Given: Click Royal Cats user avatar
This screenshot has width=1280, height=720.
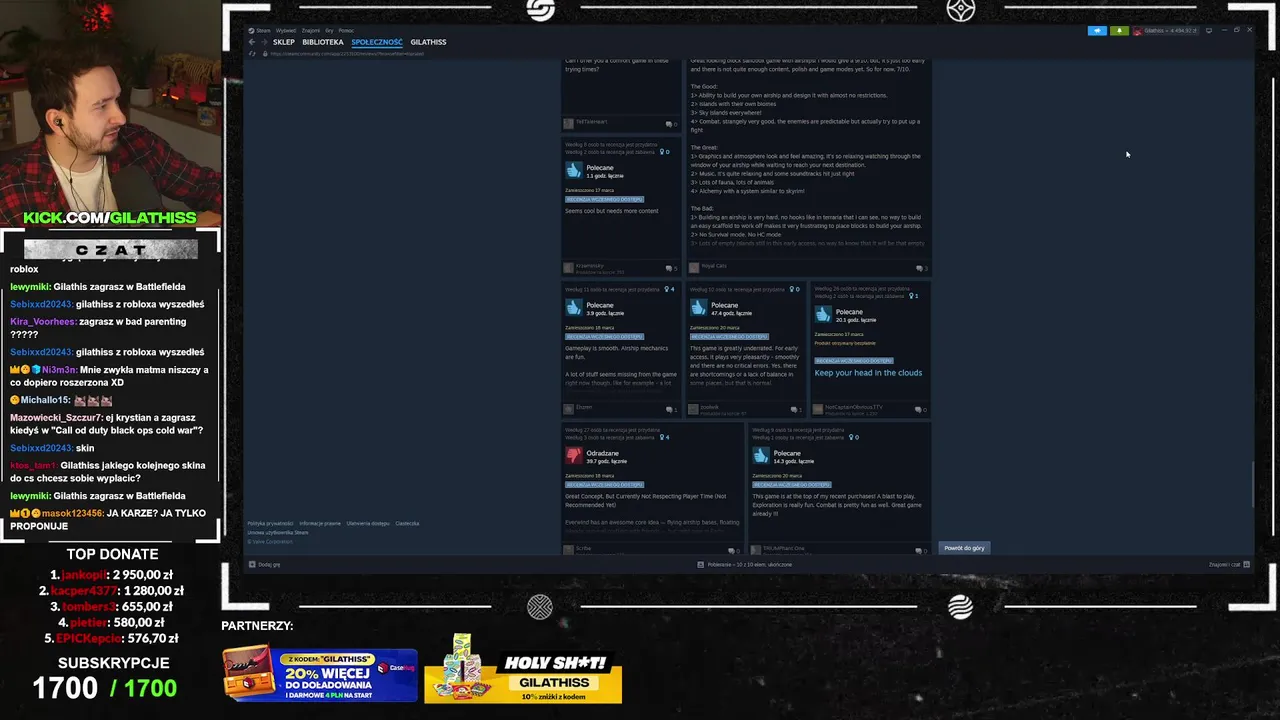Looking at the screenshot, I should point(694,266).
